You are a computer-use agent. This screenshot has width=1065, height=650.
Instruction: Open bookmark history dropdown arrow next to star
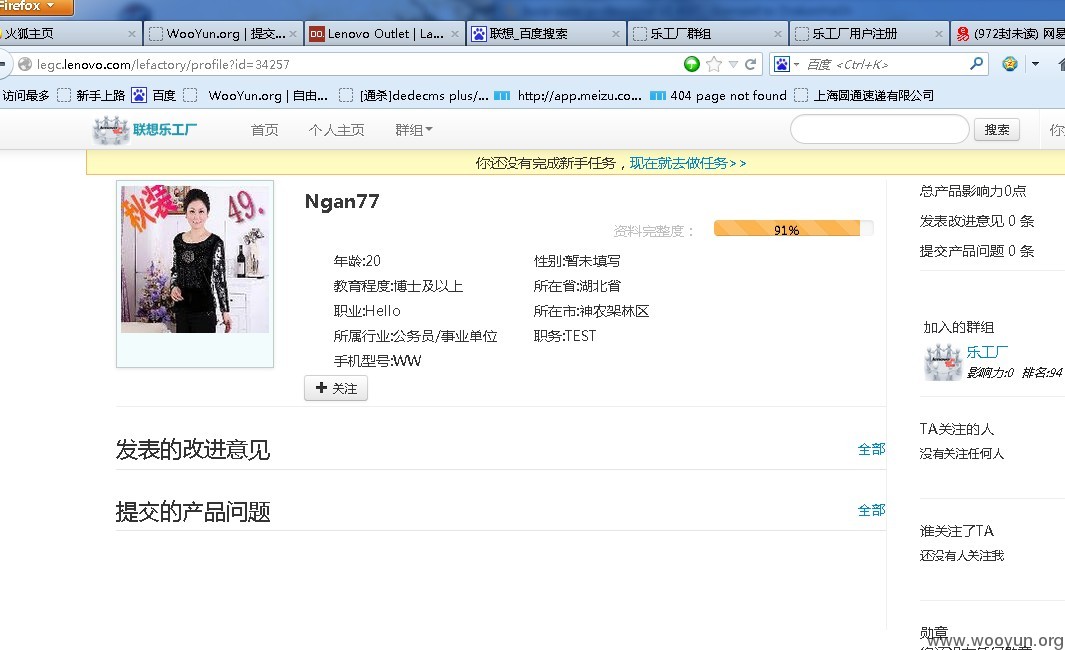point(733,65)
